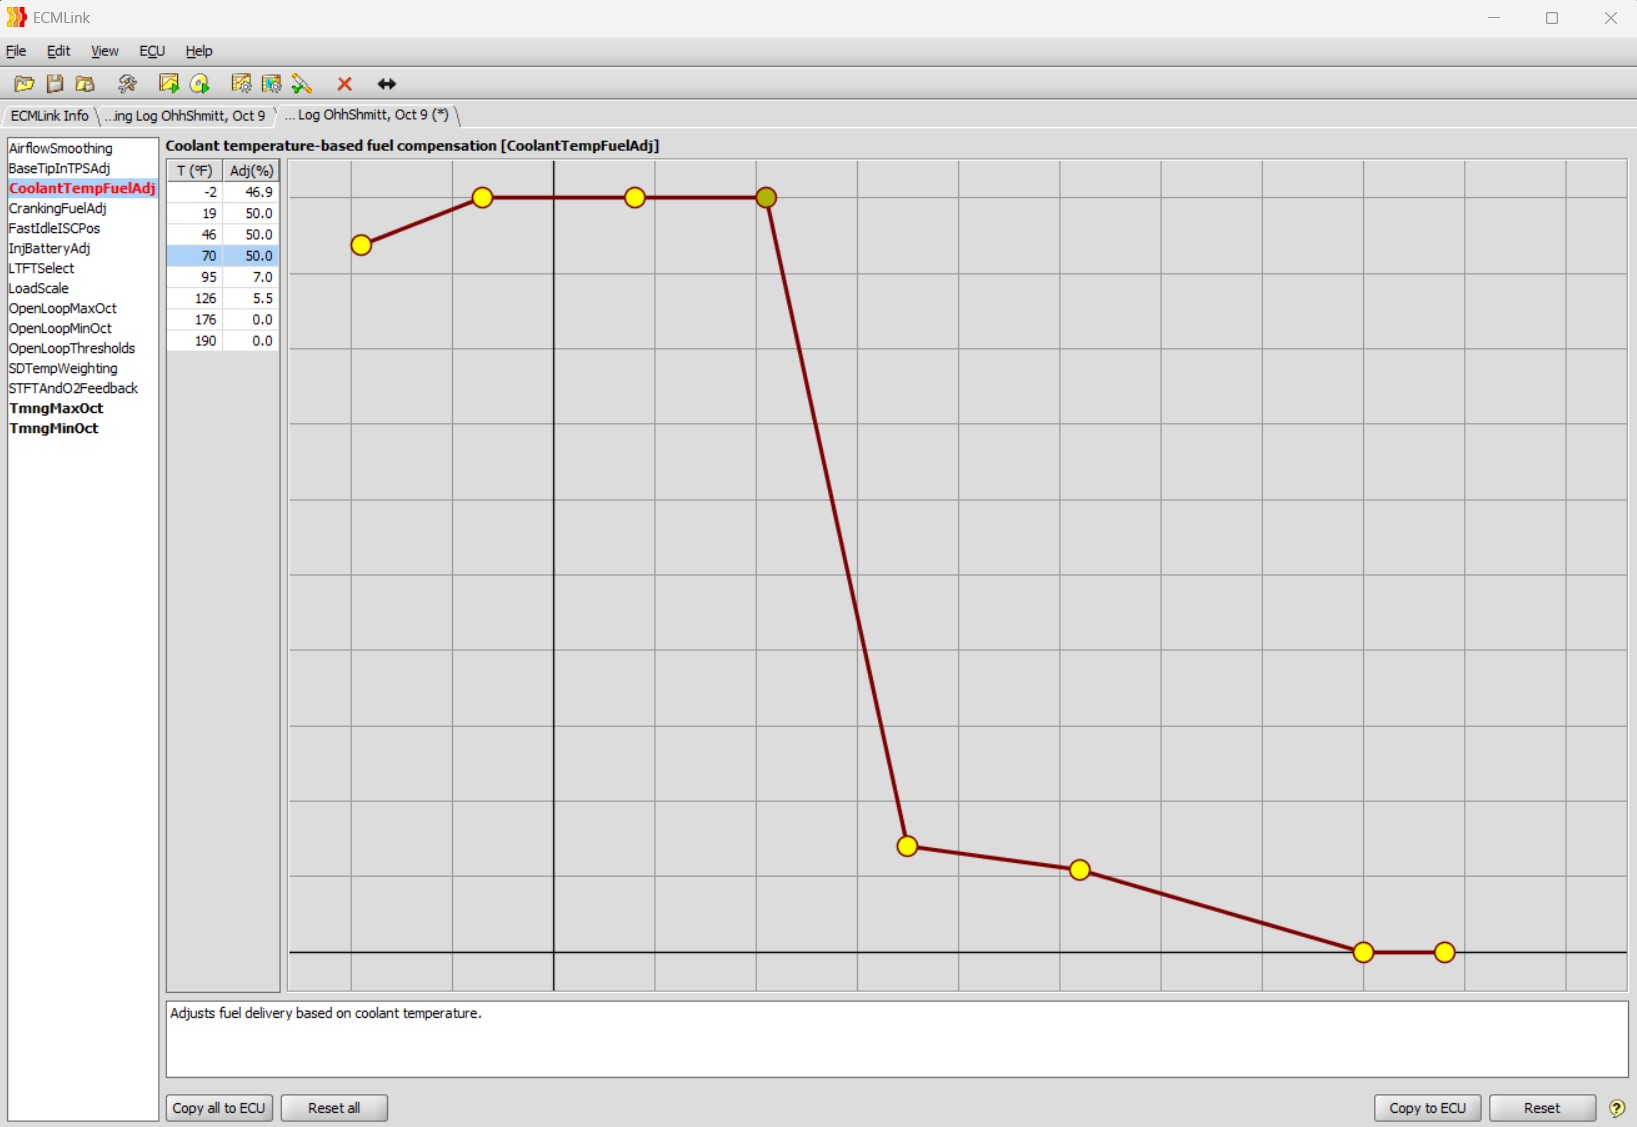
Task: Select the 126°F graph point at 5.5%
Action: [1079, 870]
